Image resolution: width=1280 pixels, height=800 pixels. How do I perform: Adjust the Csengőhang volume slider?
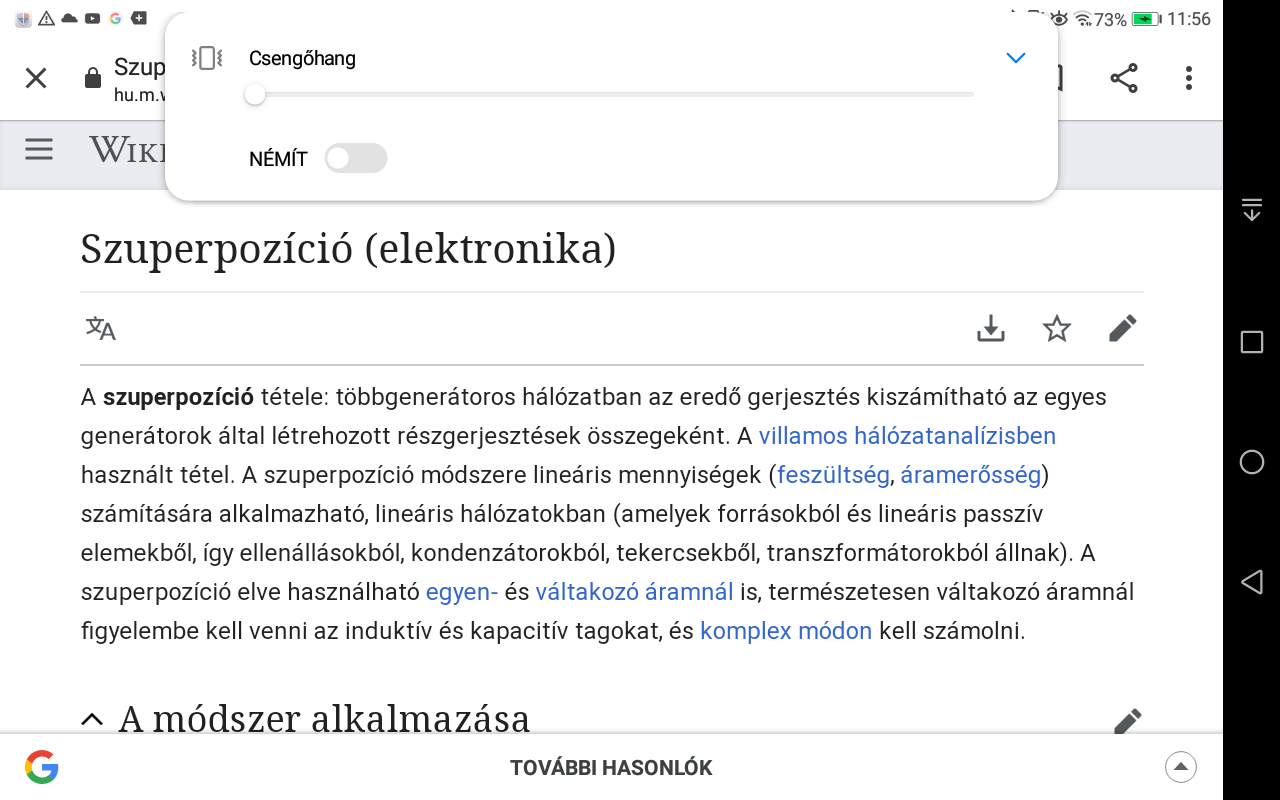255,94
